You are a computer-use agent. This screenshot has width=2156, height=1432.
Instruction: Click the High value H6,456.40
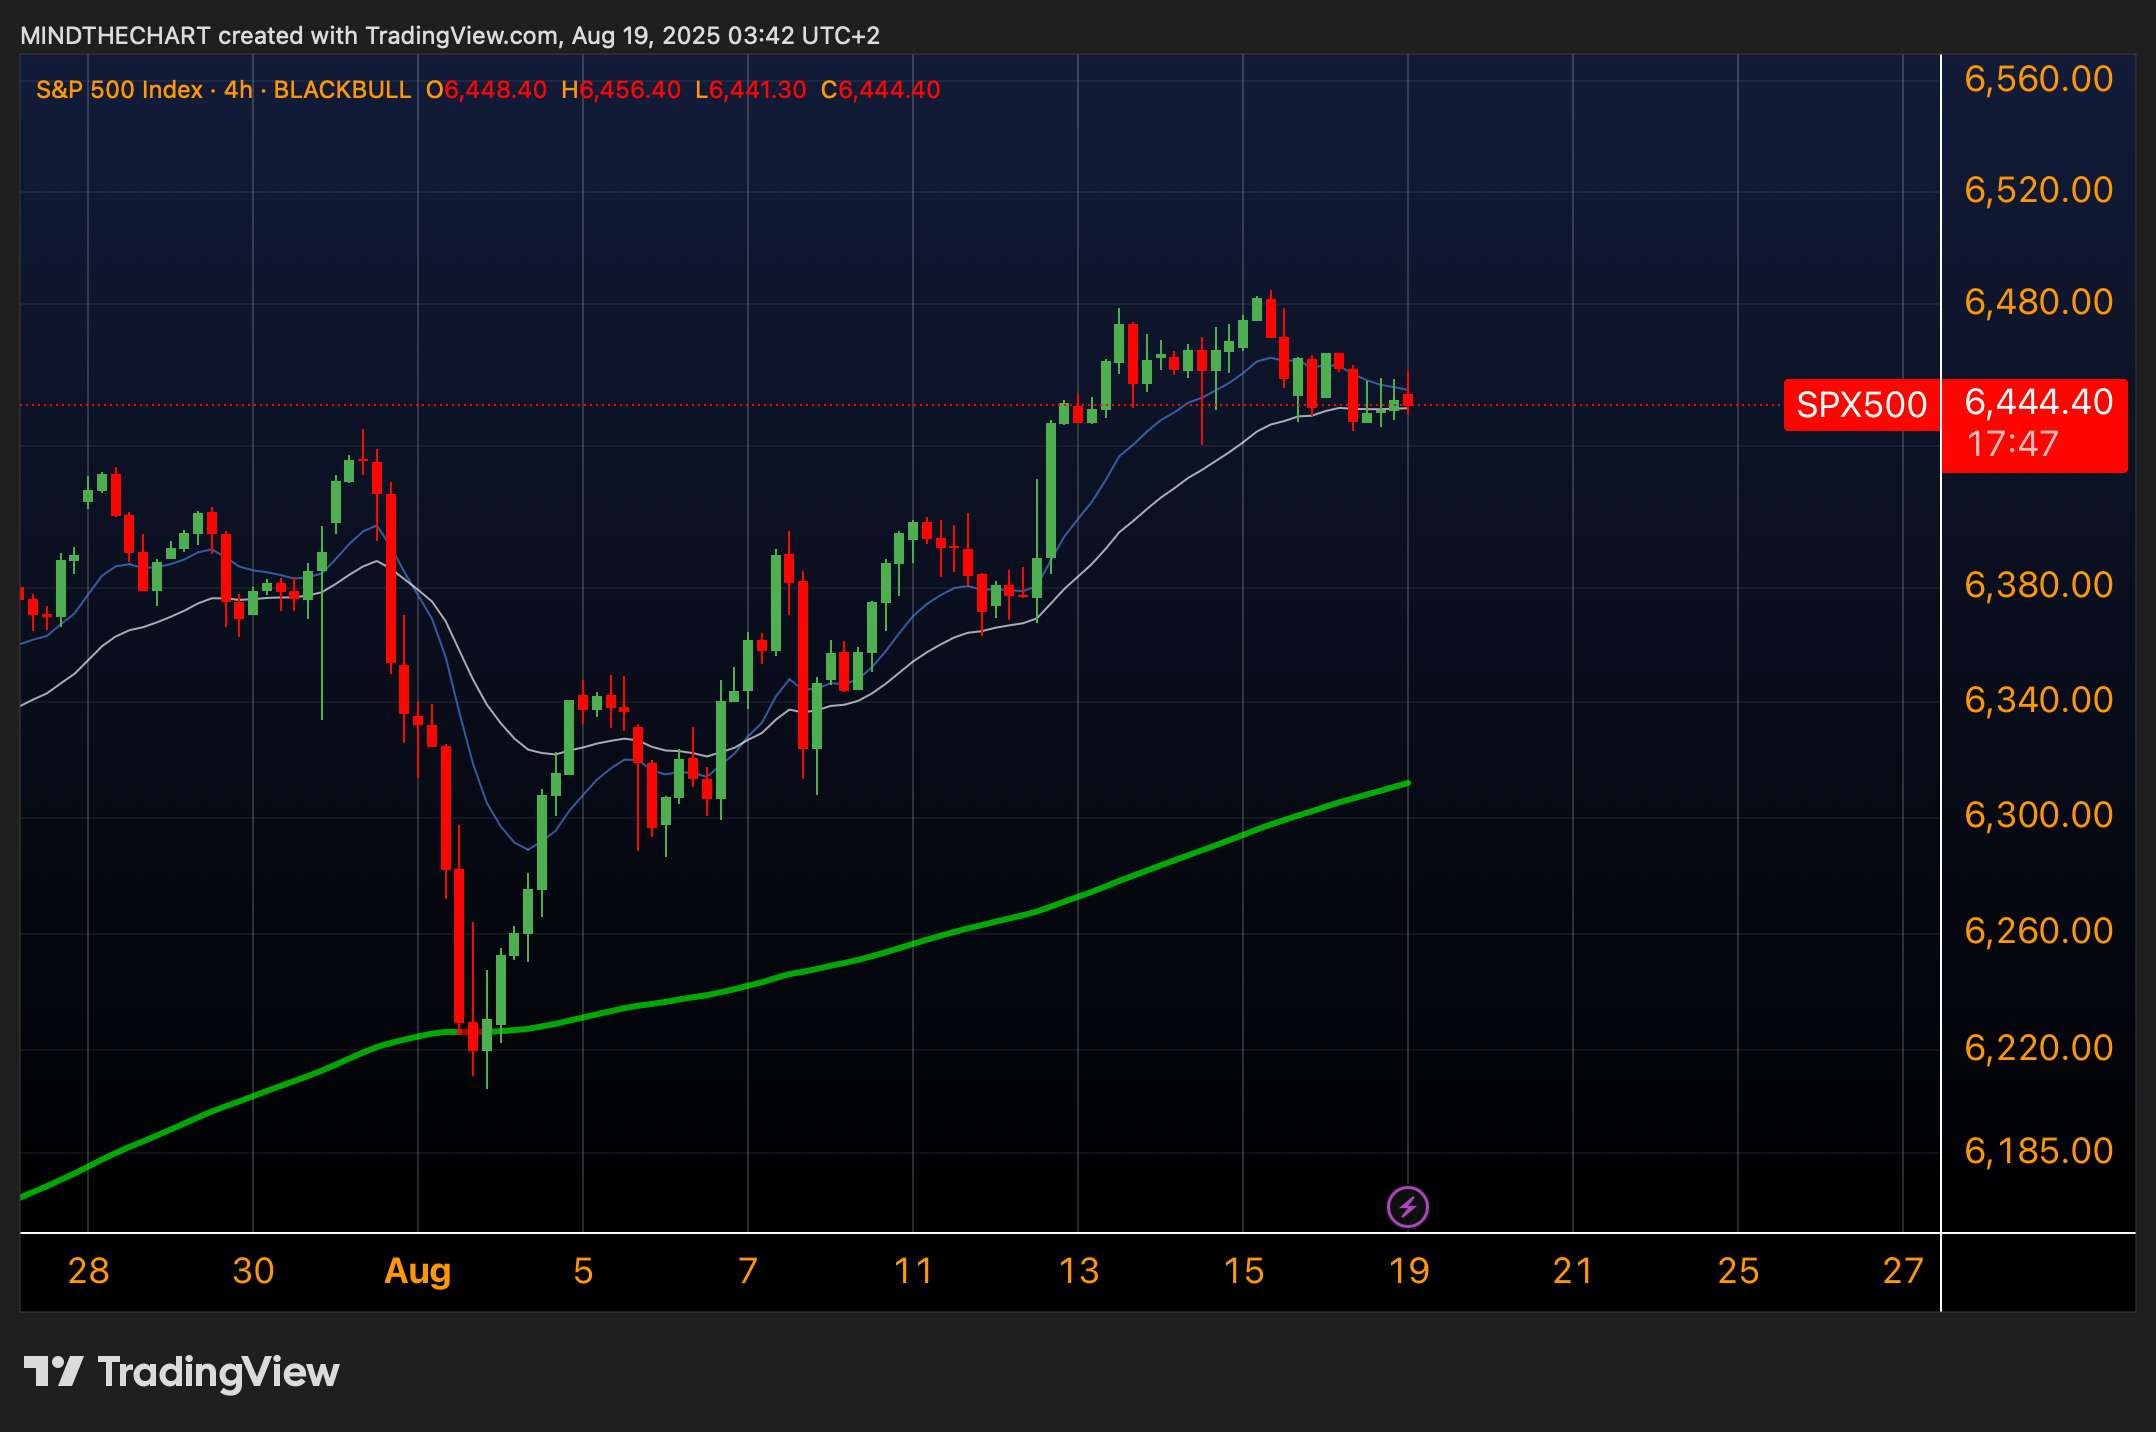(620, 90)
